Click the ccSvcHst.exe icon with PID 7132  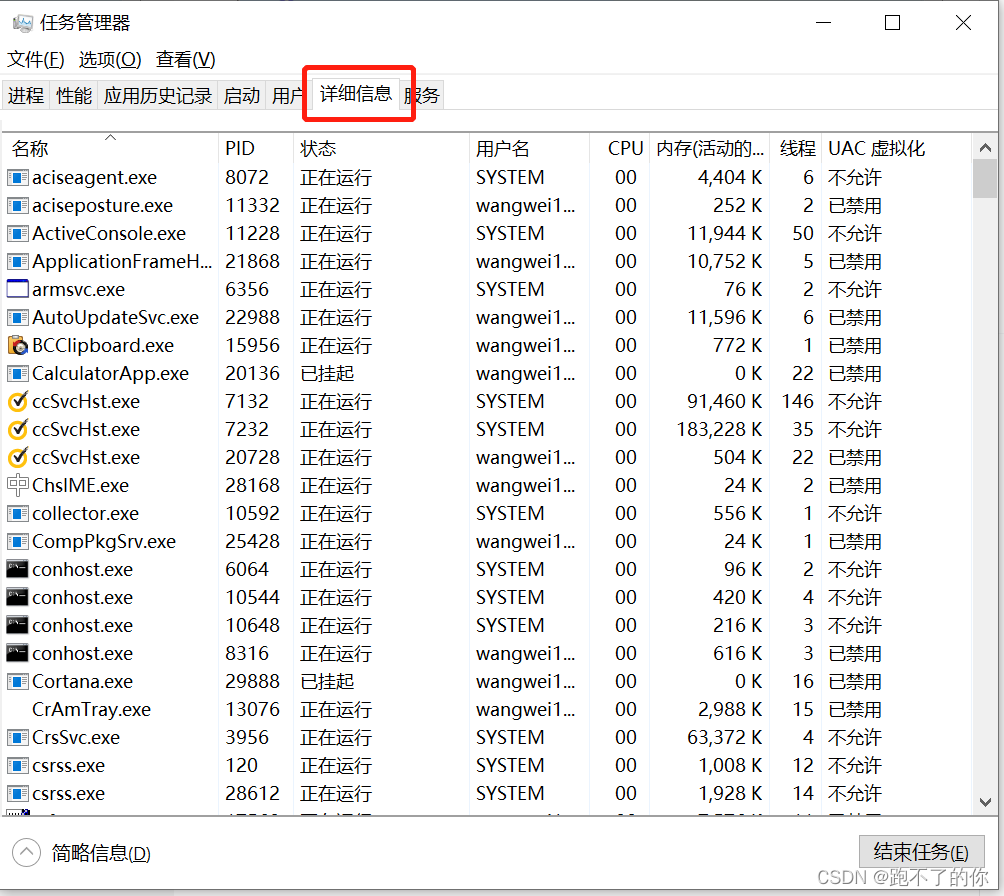[x=18, y=402]
